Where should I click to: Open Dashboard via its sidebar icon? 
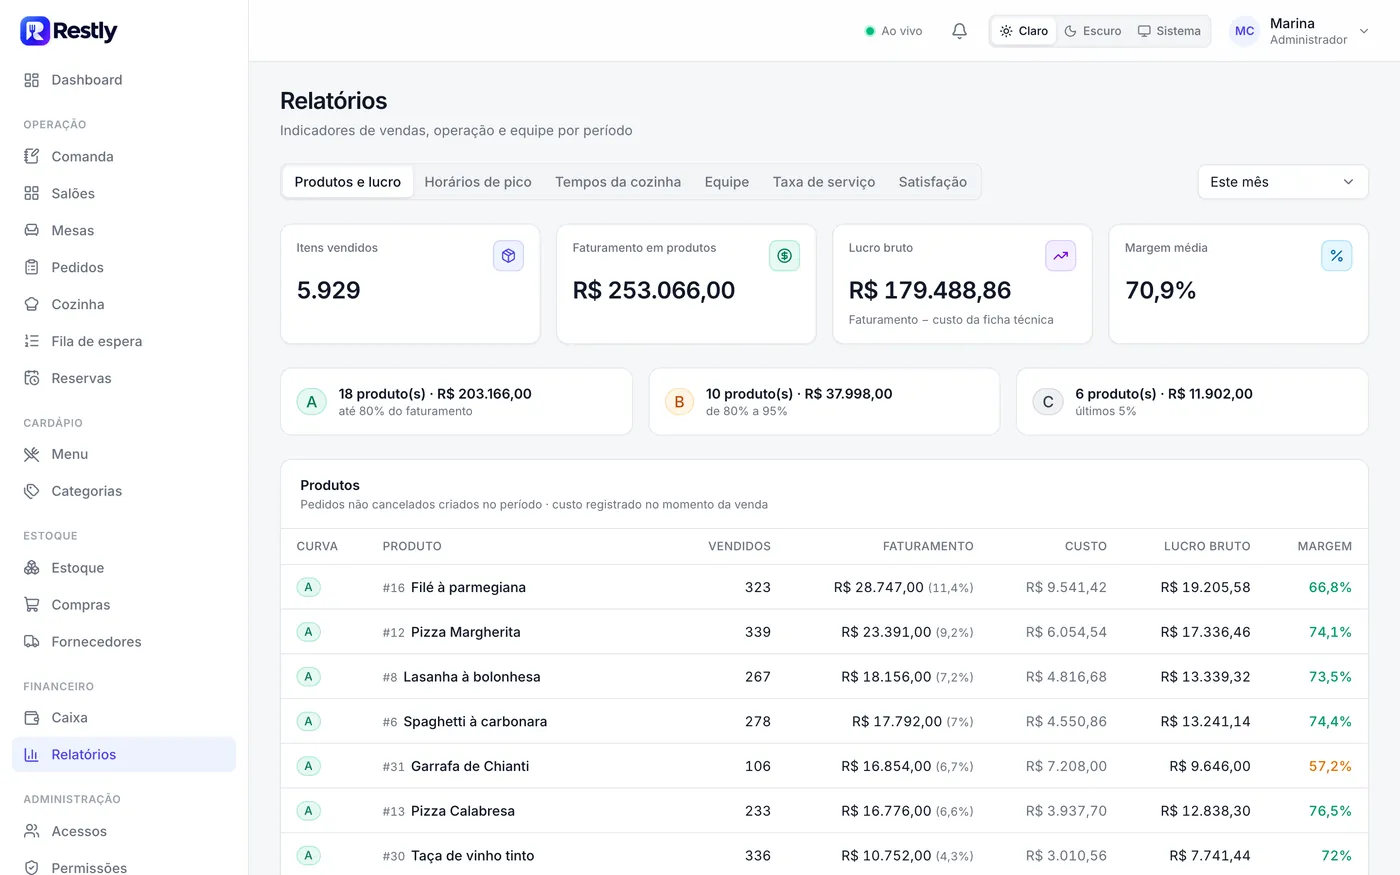click(32, 80)
